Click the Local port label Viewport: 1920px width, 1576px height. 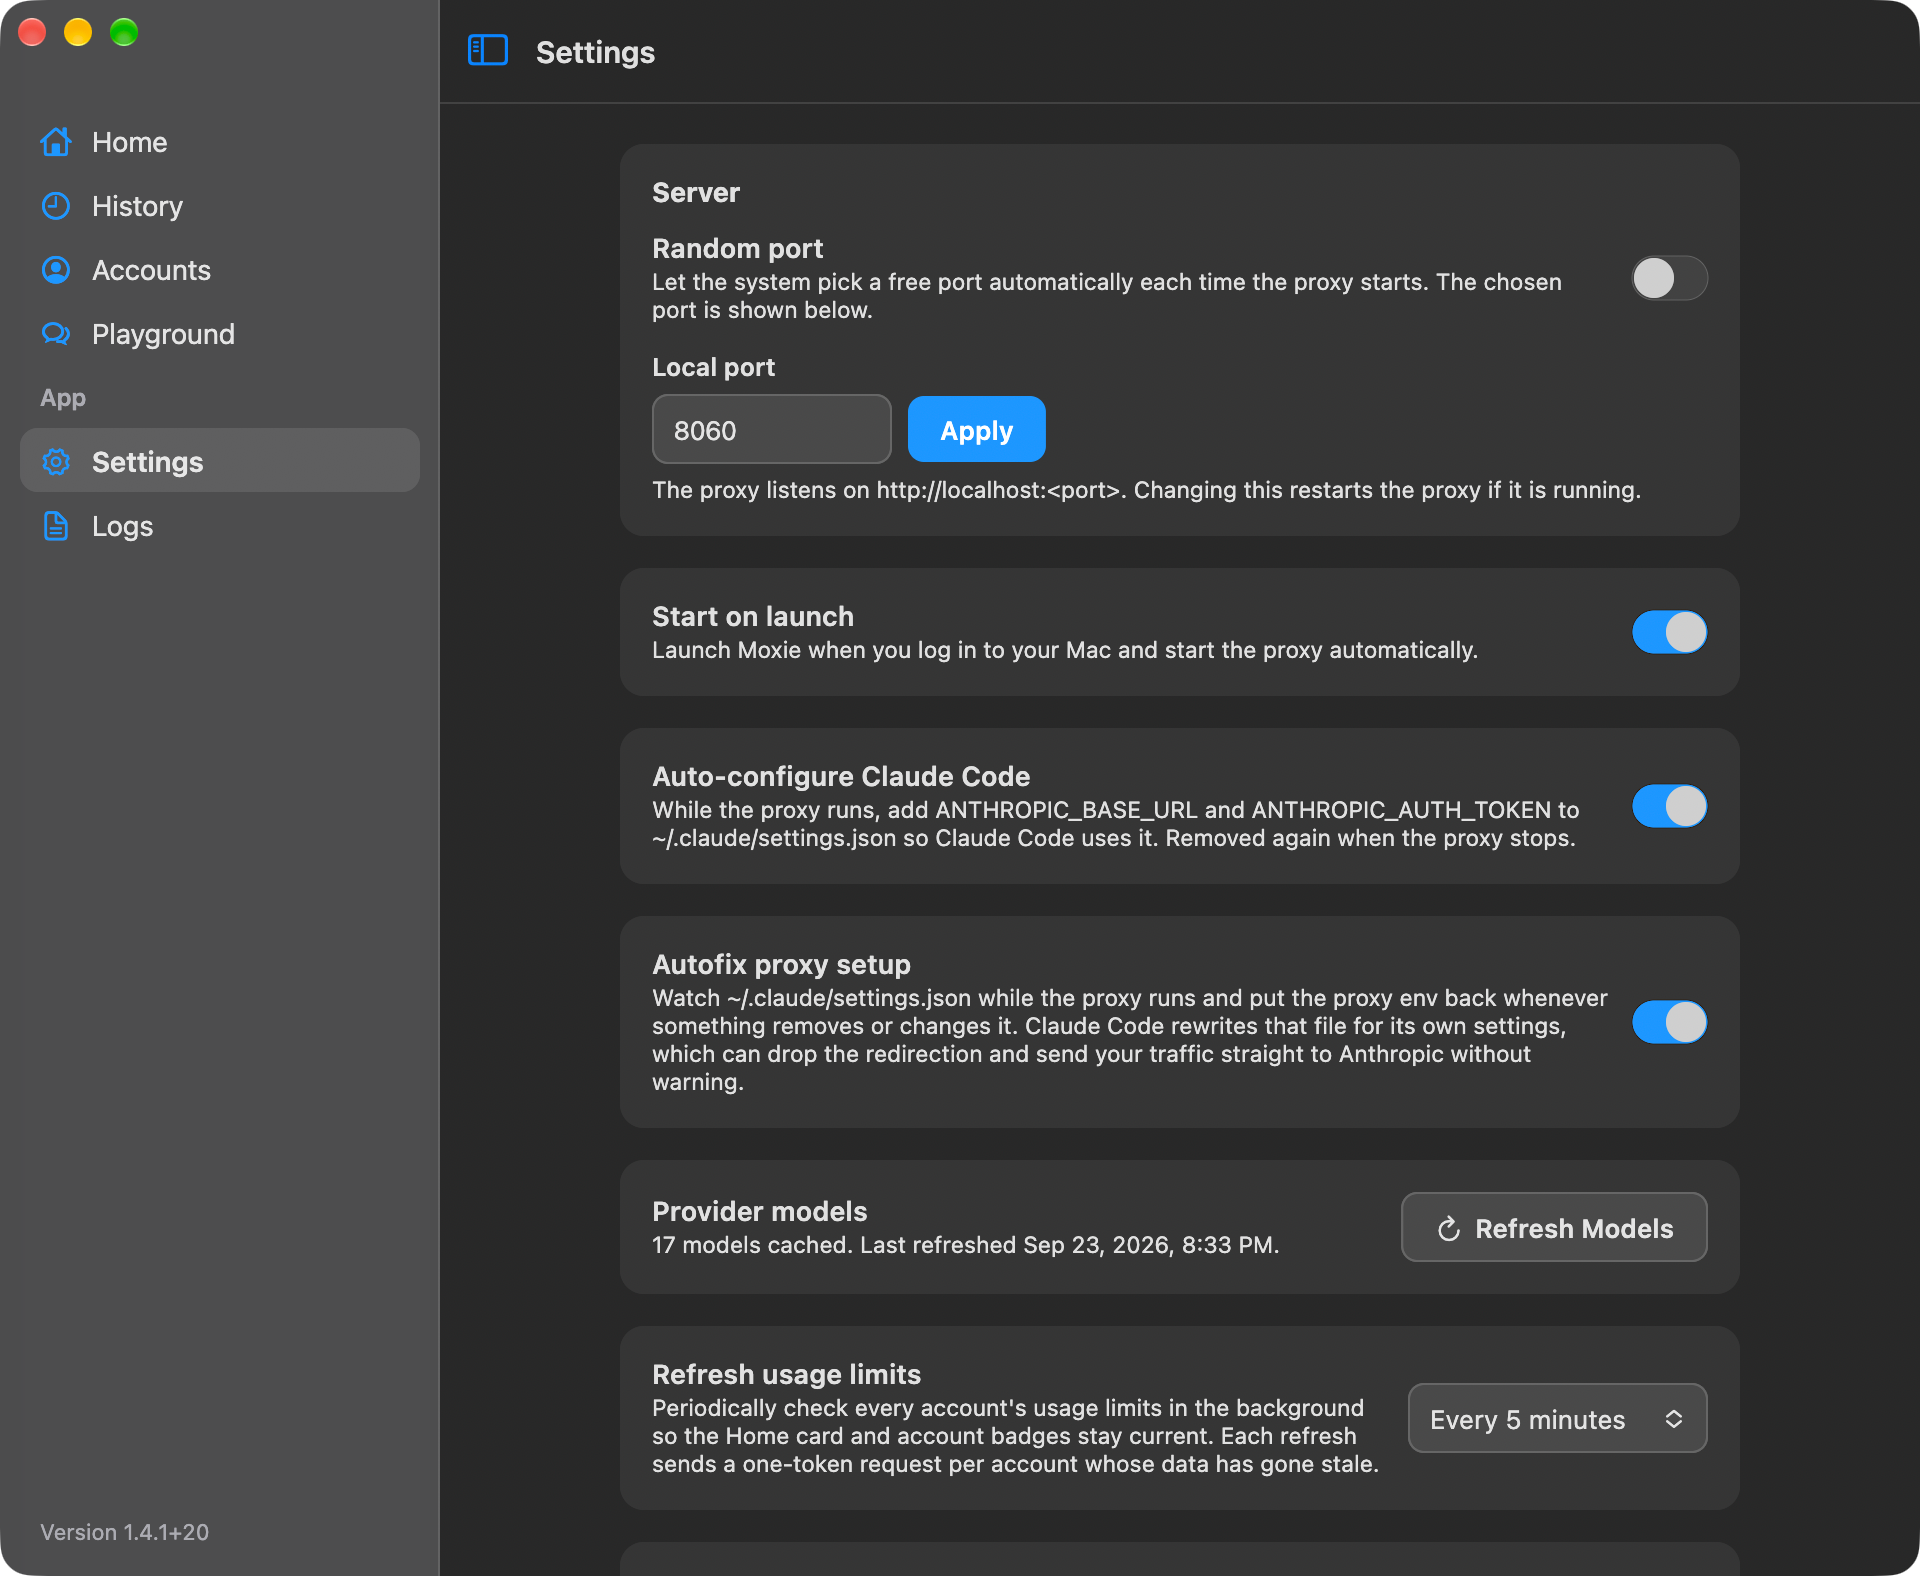713,367
